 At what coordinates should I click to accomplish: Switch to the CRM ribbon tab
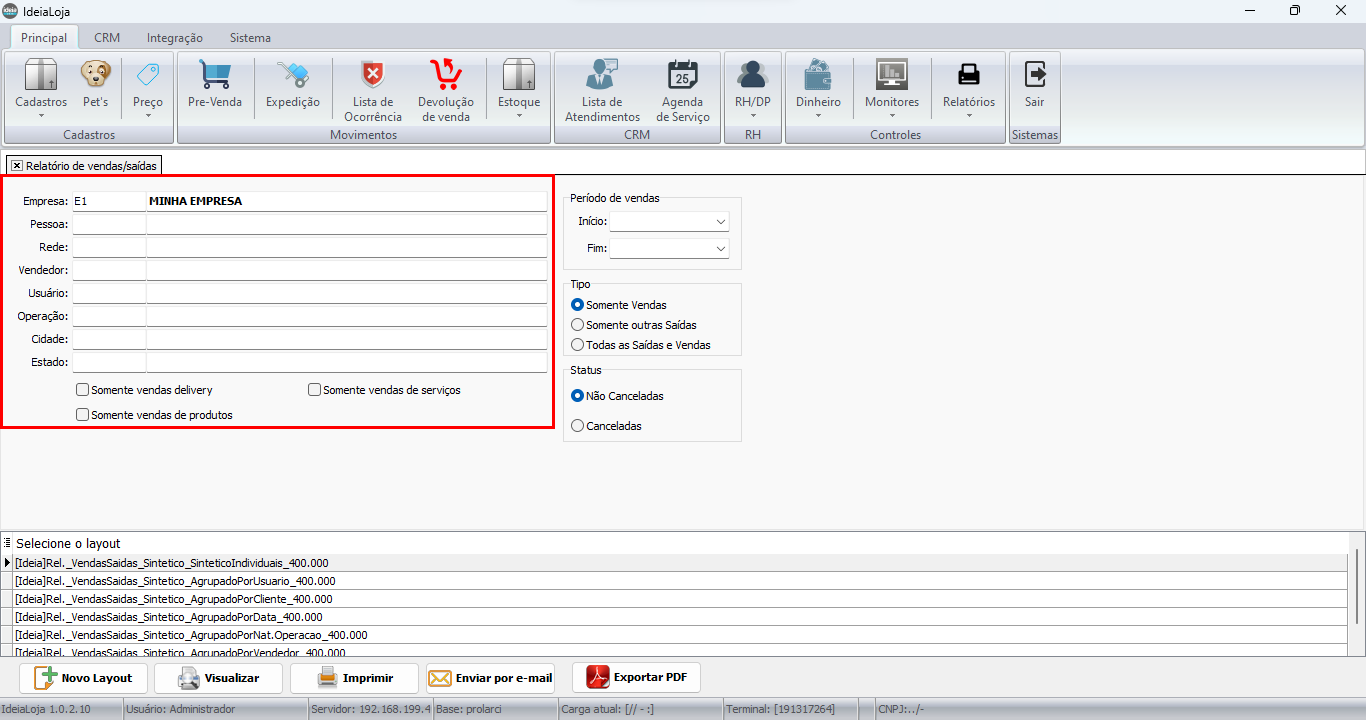(107, 38)
